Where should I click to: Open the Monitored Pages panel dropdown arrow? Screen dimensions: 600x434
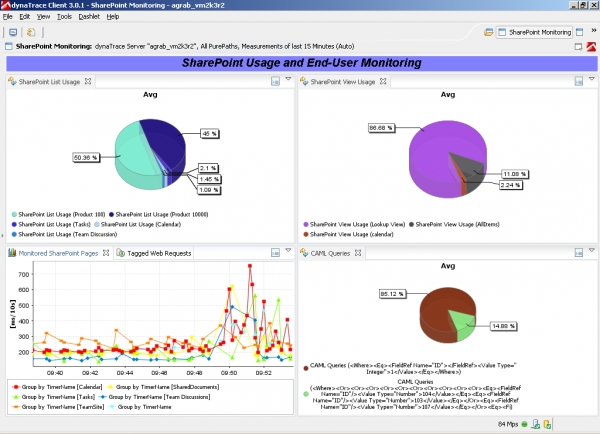click(x=289, y=250)
